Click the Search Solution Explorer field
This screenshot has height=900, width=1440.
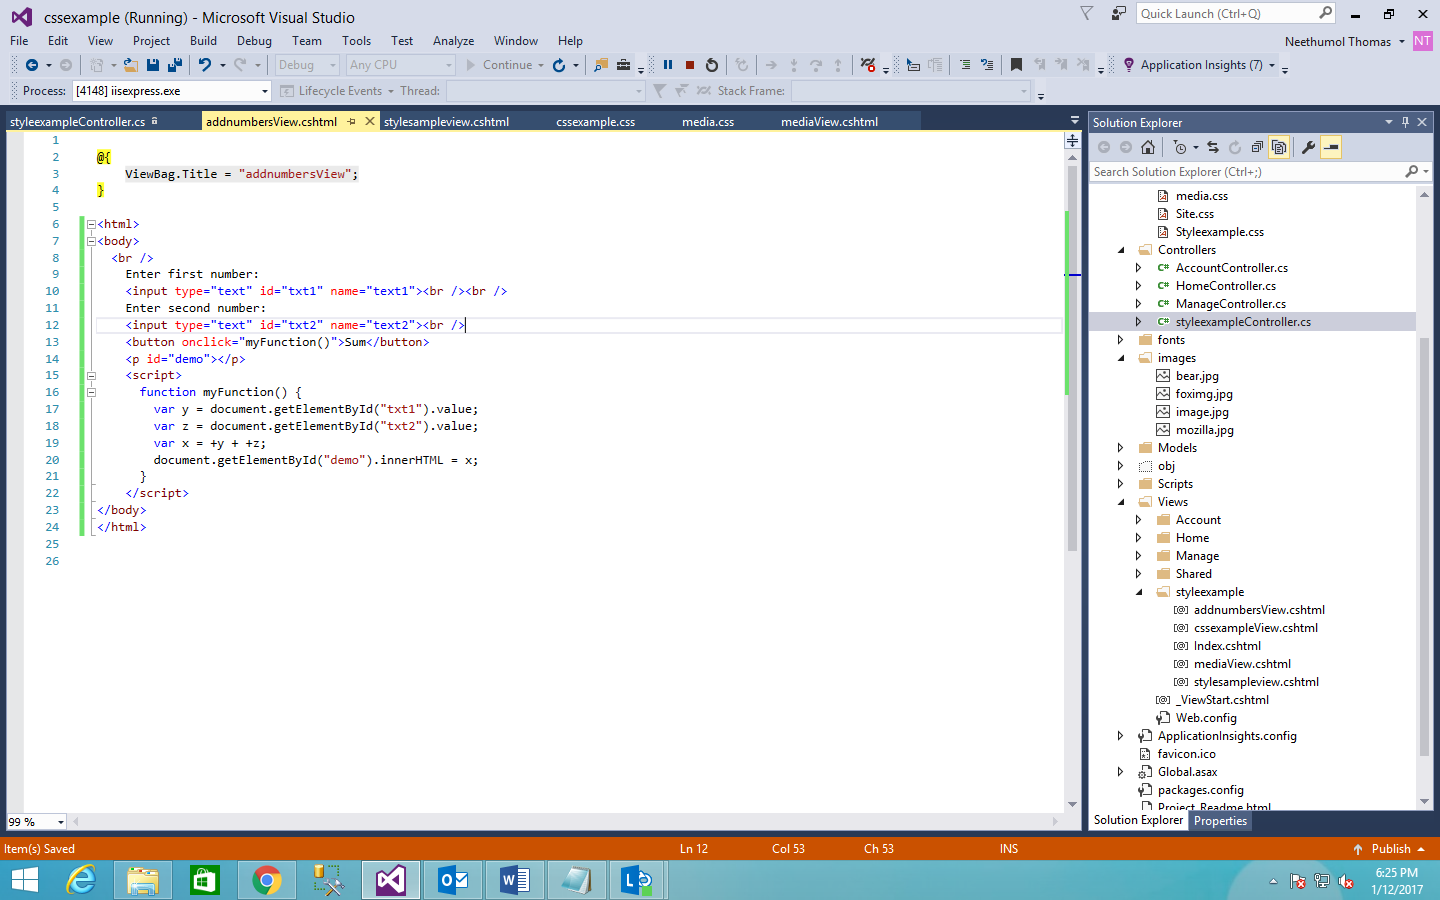[1261, 172]
